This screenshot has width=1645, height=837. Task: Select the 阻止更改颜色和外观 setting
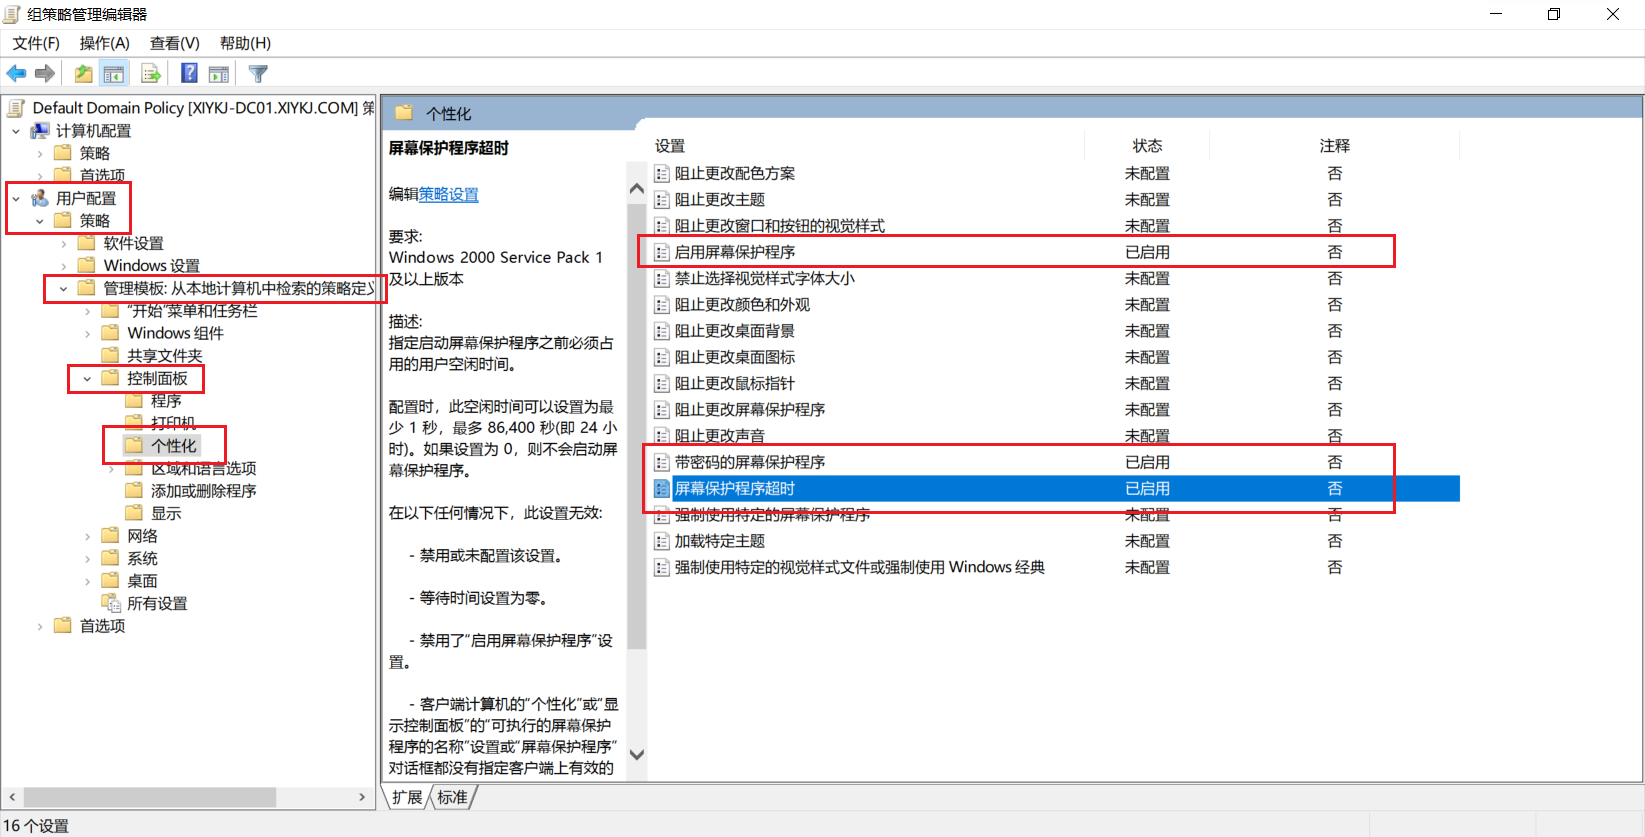tap(742, 305)
